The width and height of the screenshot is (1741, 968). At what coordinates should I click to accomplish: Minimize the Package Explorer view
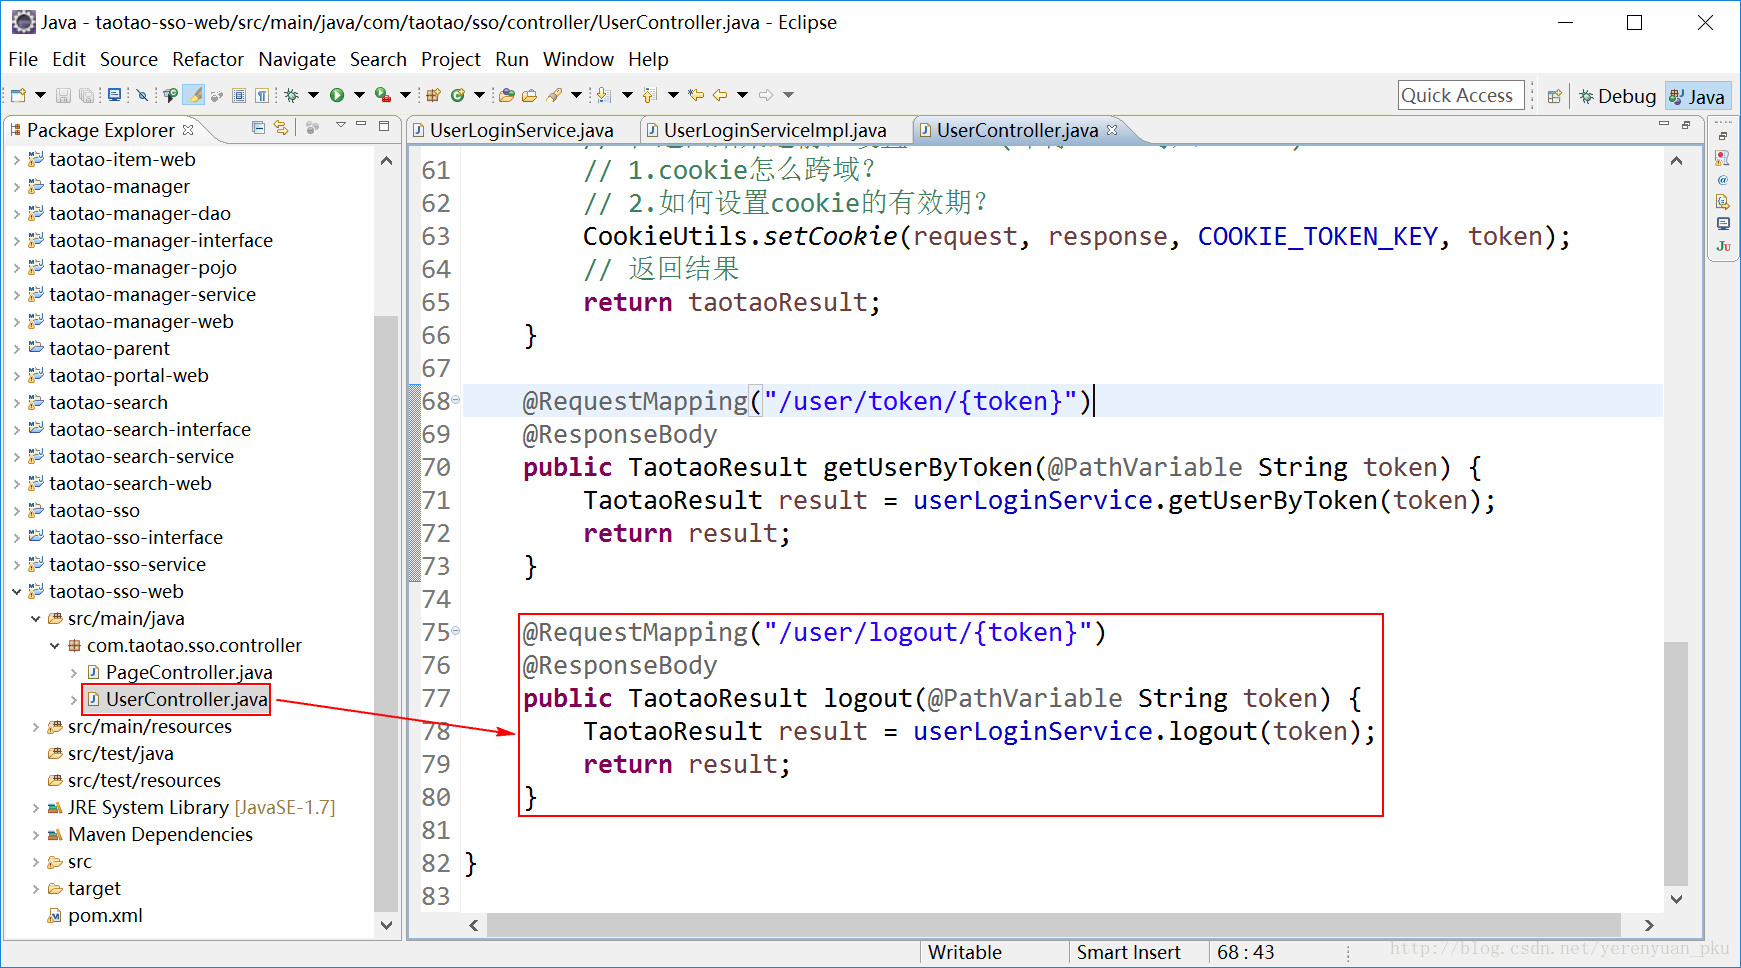362,126
